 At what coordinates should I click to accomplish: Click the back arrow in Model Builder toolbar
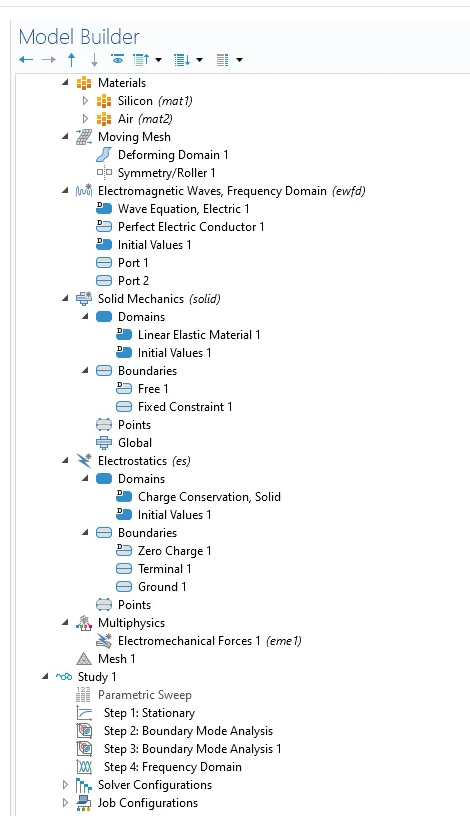pyautogui.click(x=26, y=60)
